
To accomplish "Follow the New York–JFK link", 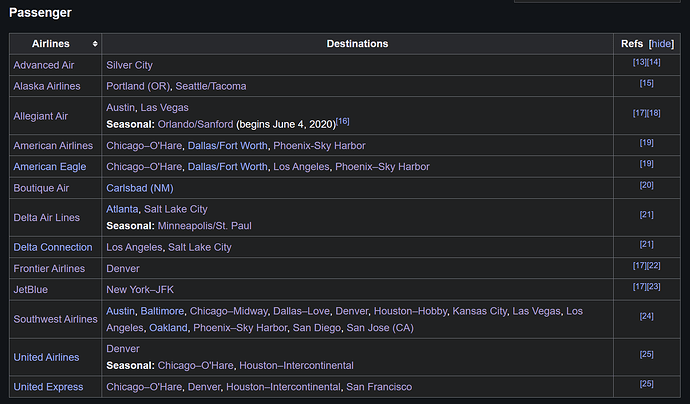I will click(140, 290).
